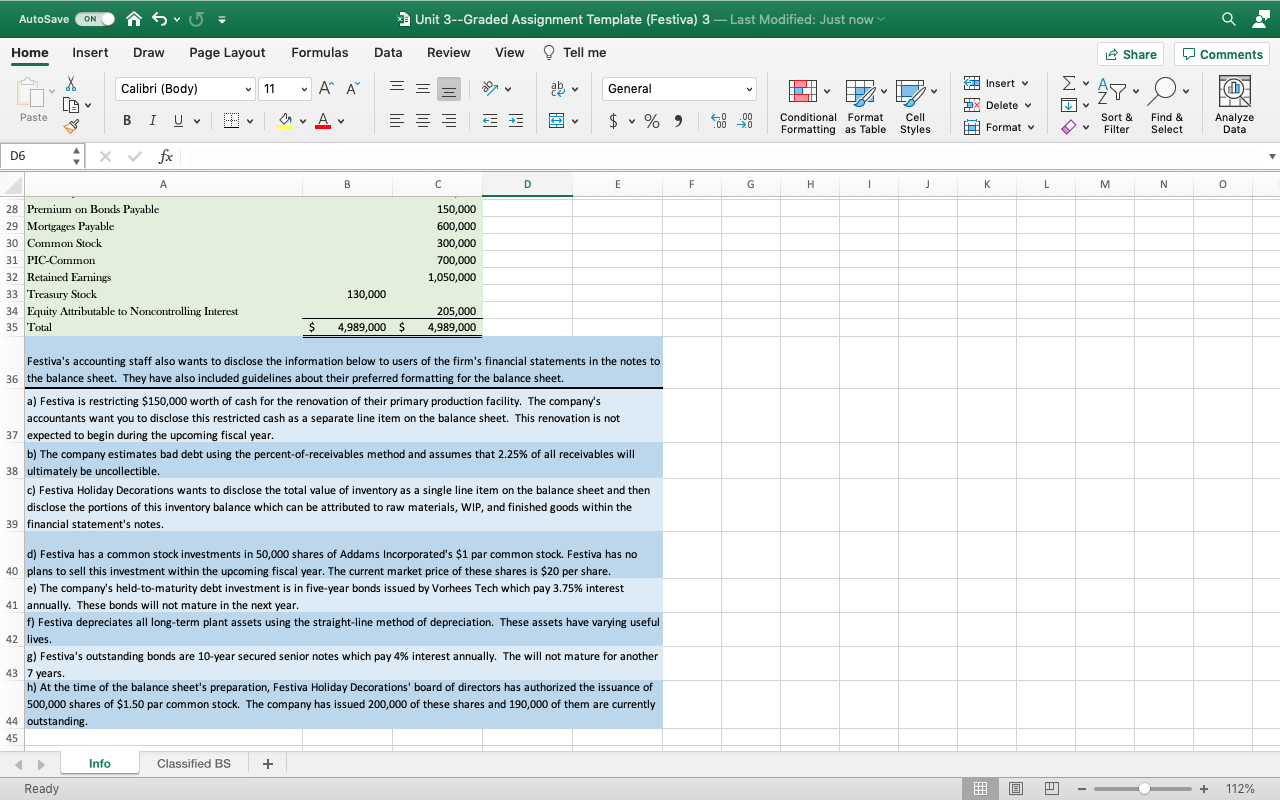Open Format as Table gallery
This screenshot has height=800, width=1280.
click(865, 107)
